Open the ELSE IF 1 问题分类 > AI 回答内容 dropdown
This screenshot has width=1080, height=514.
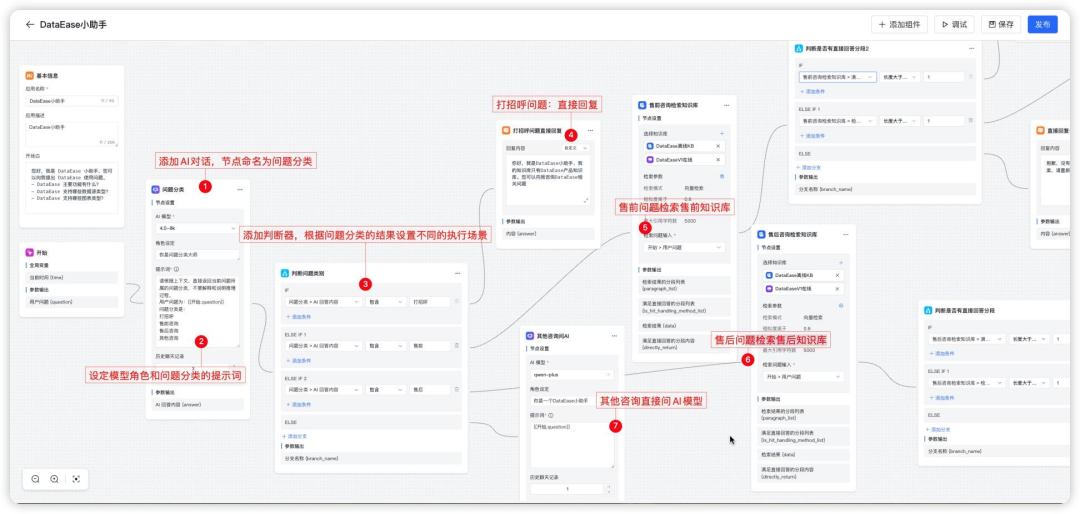point(323,345)
